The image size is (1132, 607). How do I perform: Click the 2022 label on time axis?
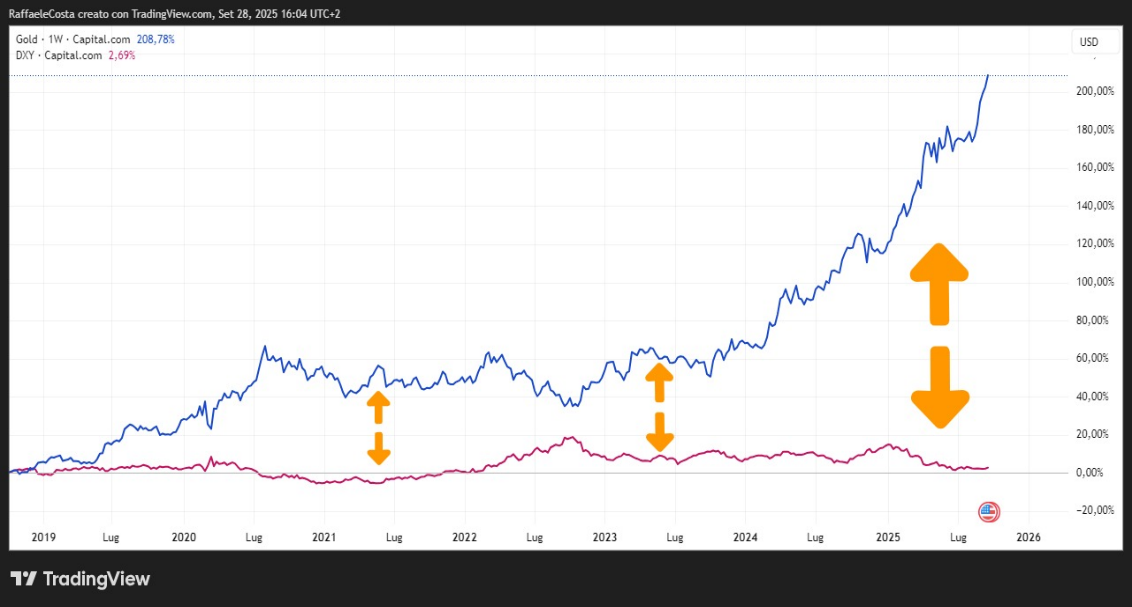coord(464,537)
